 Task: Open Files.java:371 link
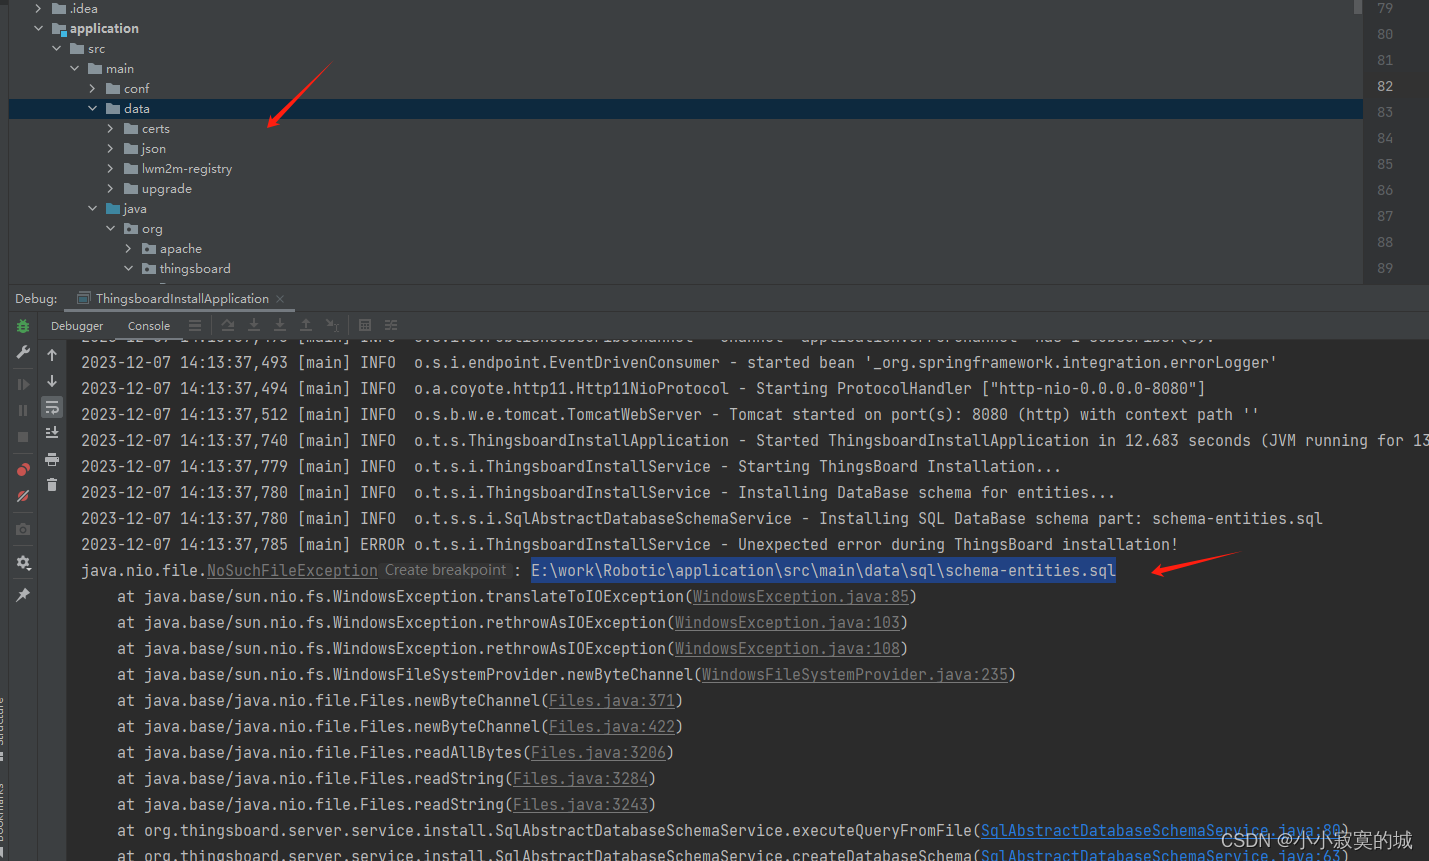[x=612, y=700]
